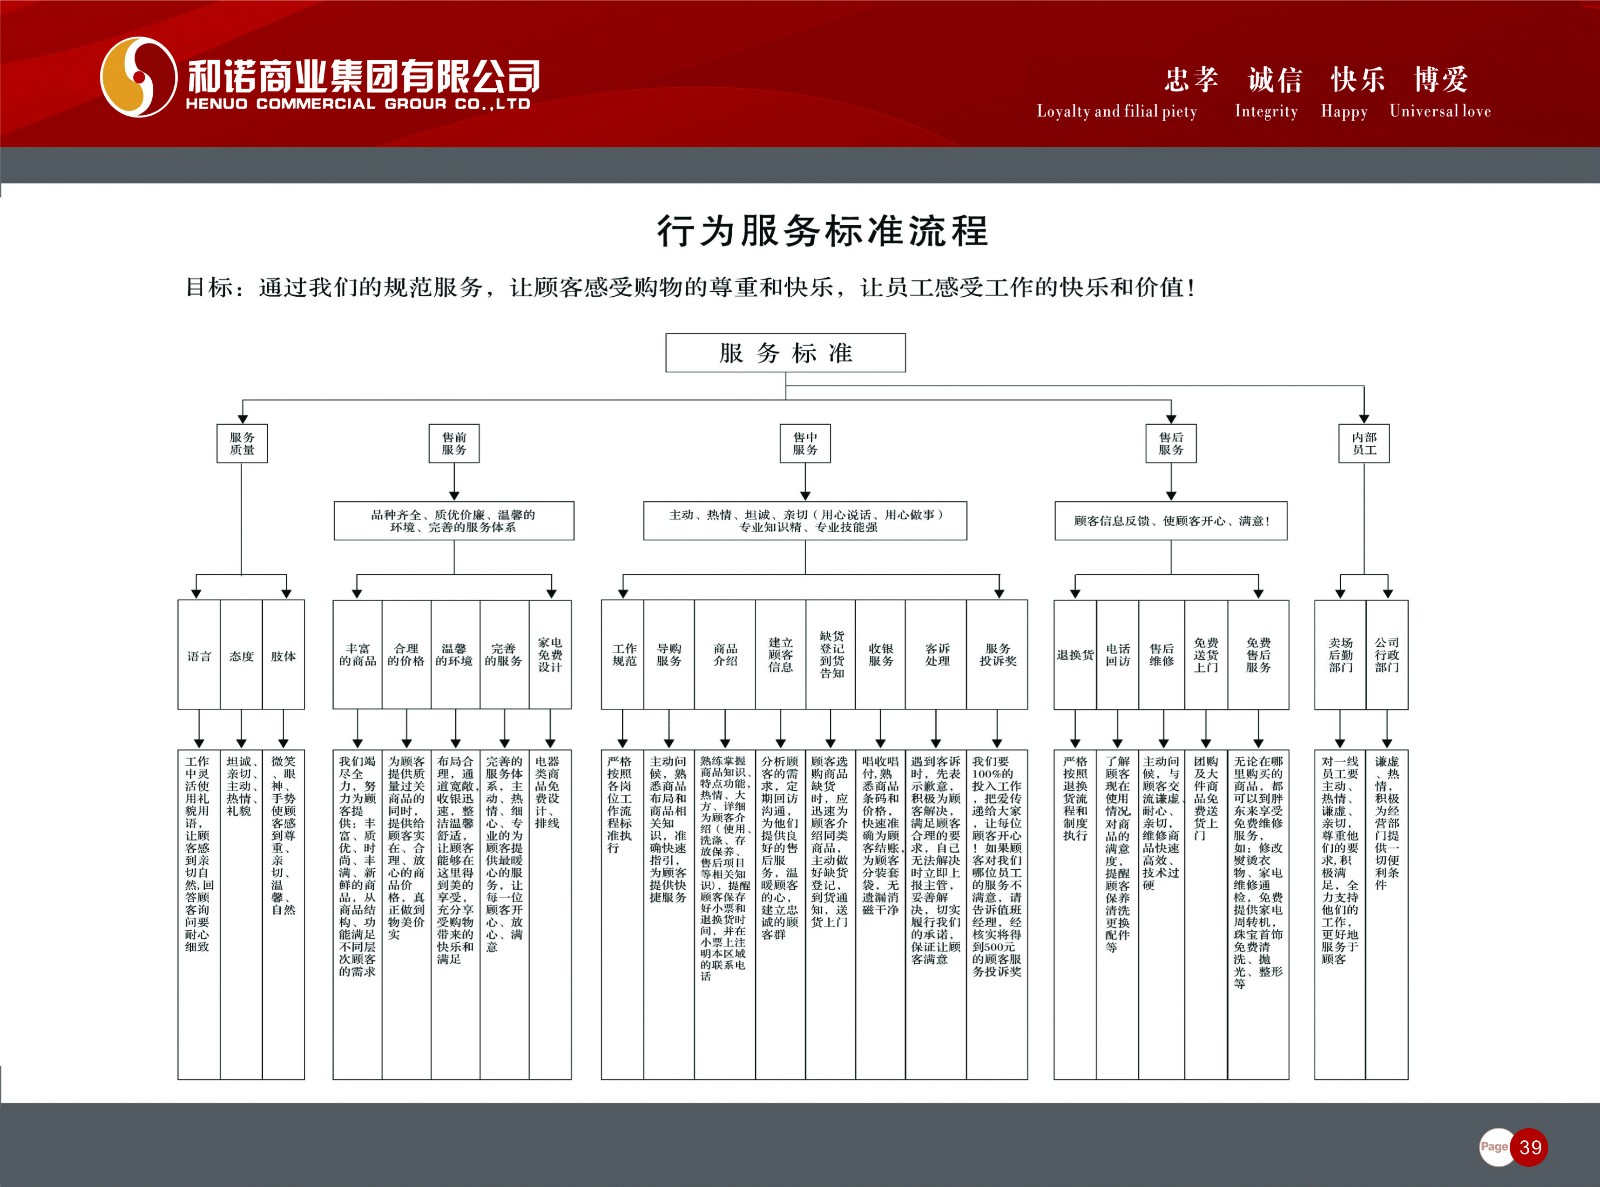Click the 顾客信息反馈 description box
The image size is (1600, 1187).
[x=1171, y=521]
